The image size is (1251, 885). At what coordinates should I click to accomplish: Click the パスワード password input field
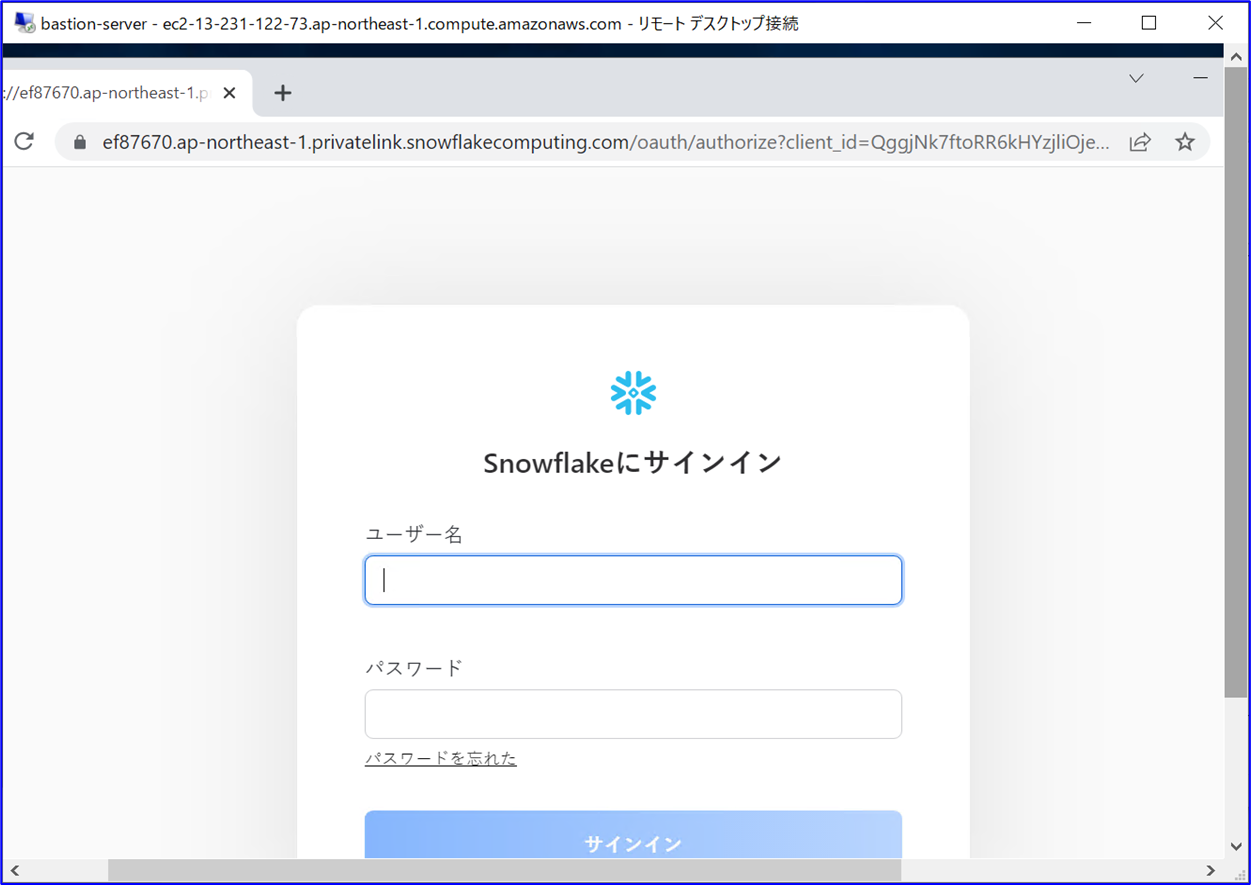[x=632, y=714]
